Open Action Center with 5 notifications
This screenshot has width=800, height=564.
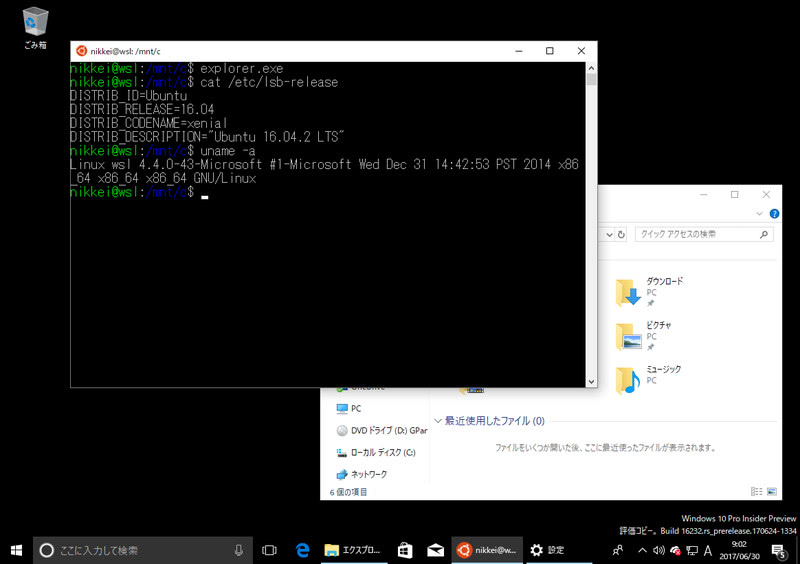779,550
